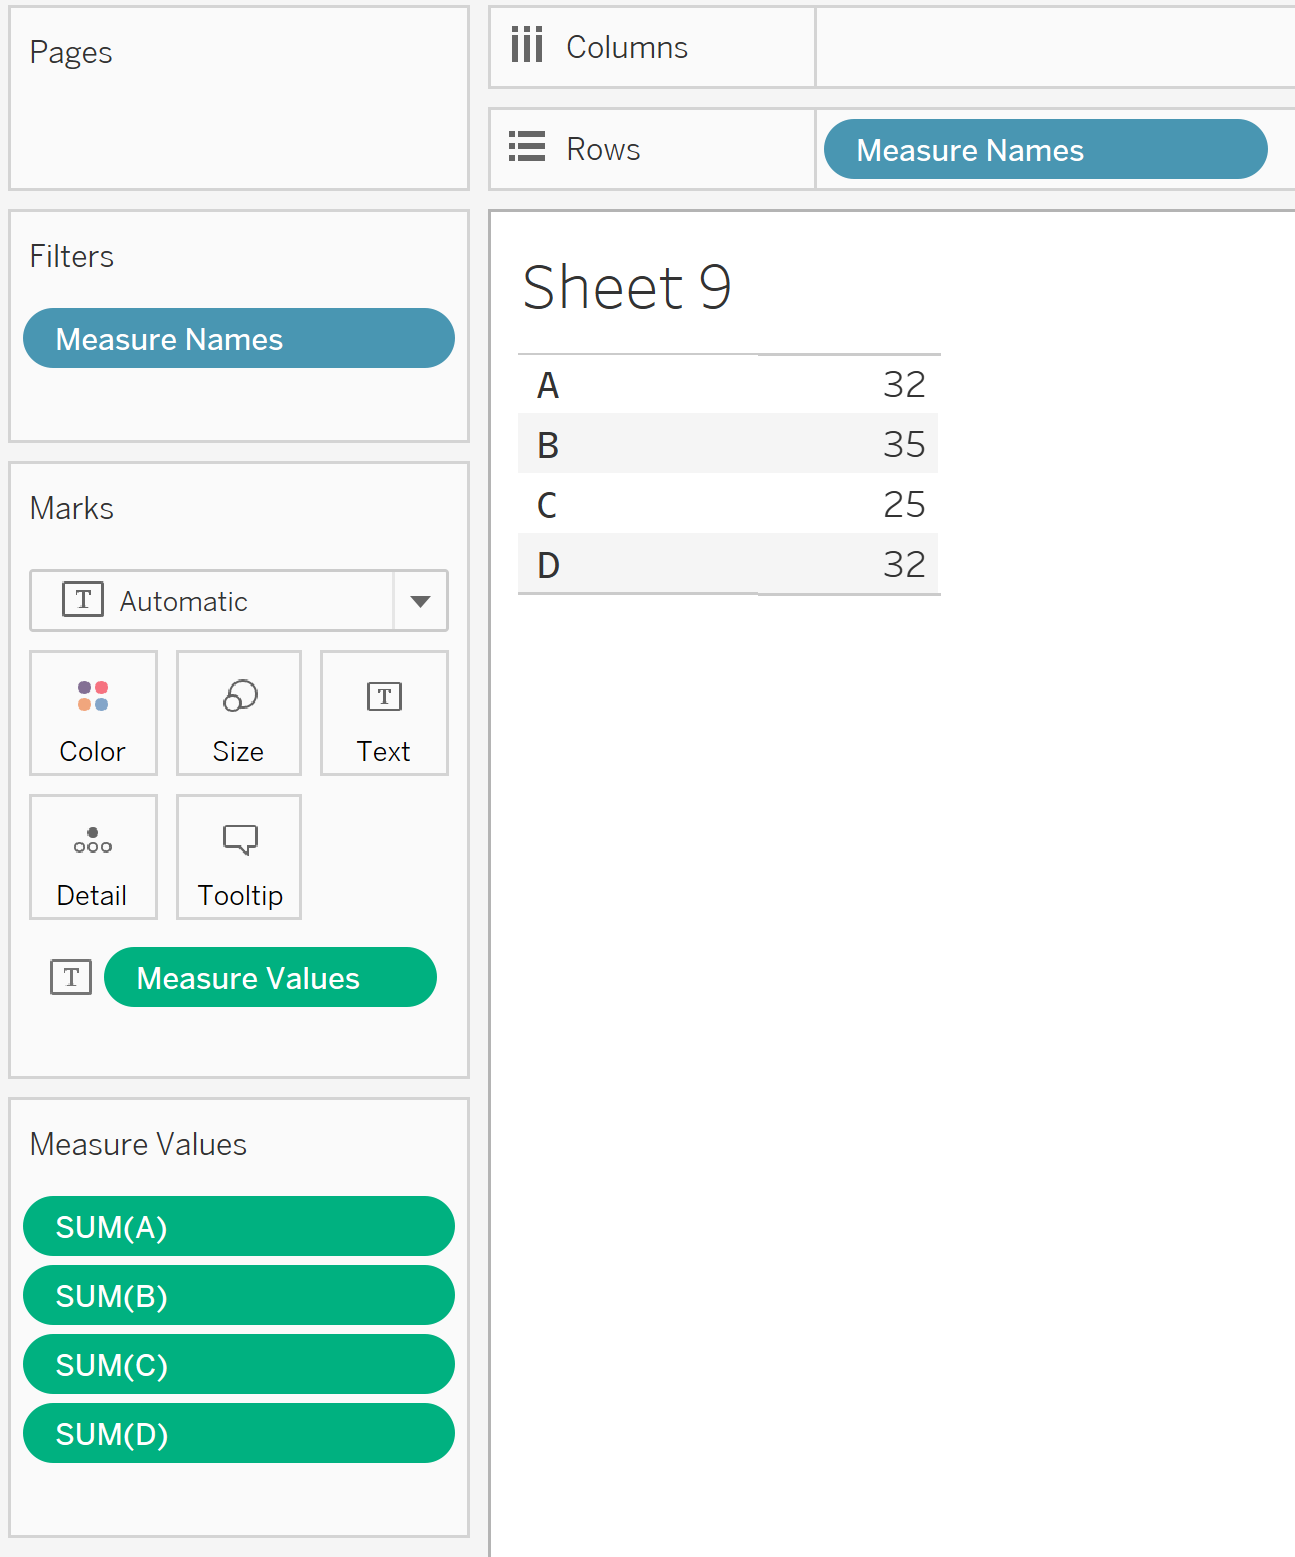Click the Measure Values pill on Marks card
This screenshot has height=1557, width=1295.
[270, 978]
